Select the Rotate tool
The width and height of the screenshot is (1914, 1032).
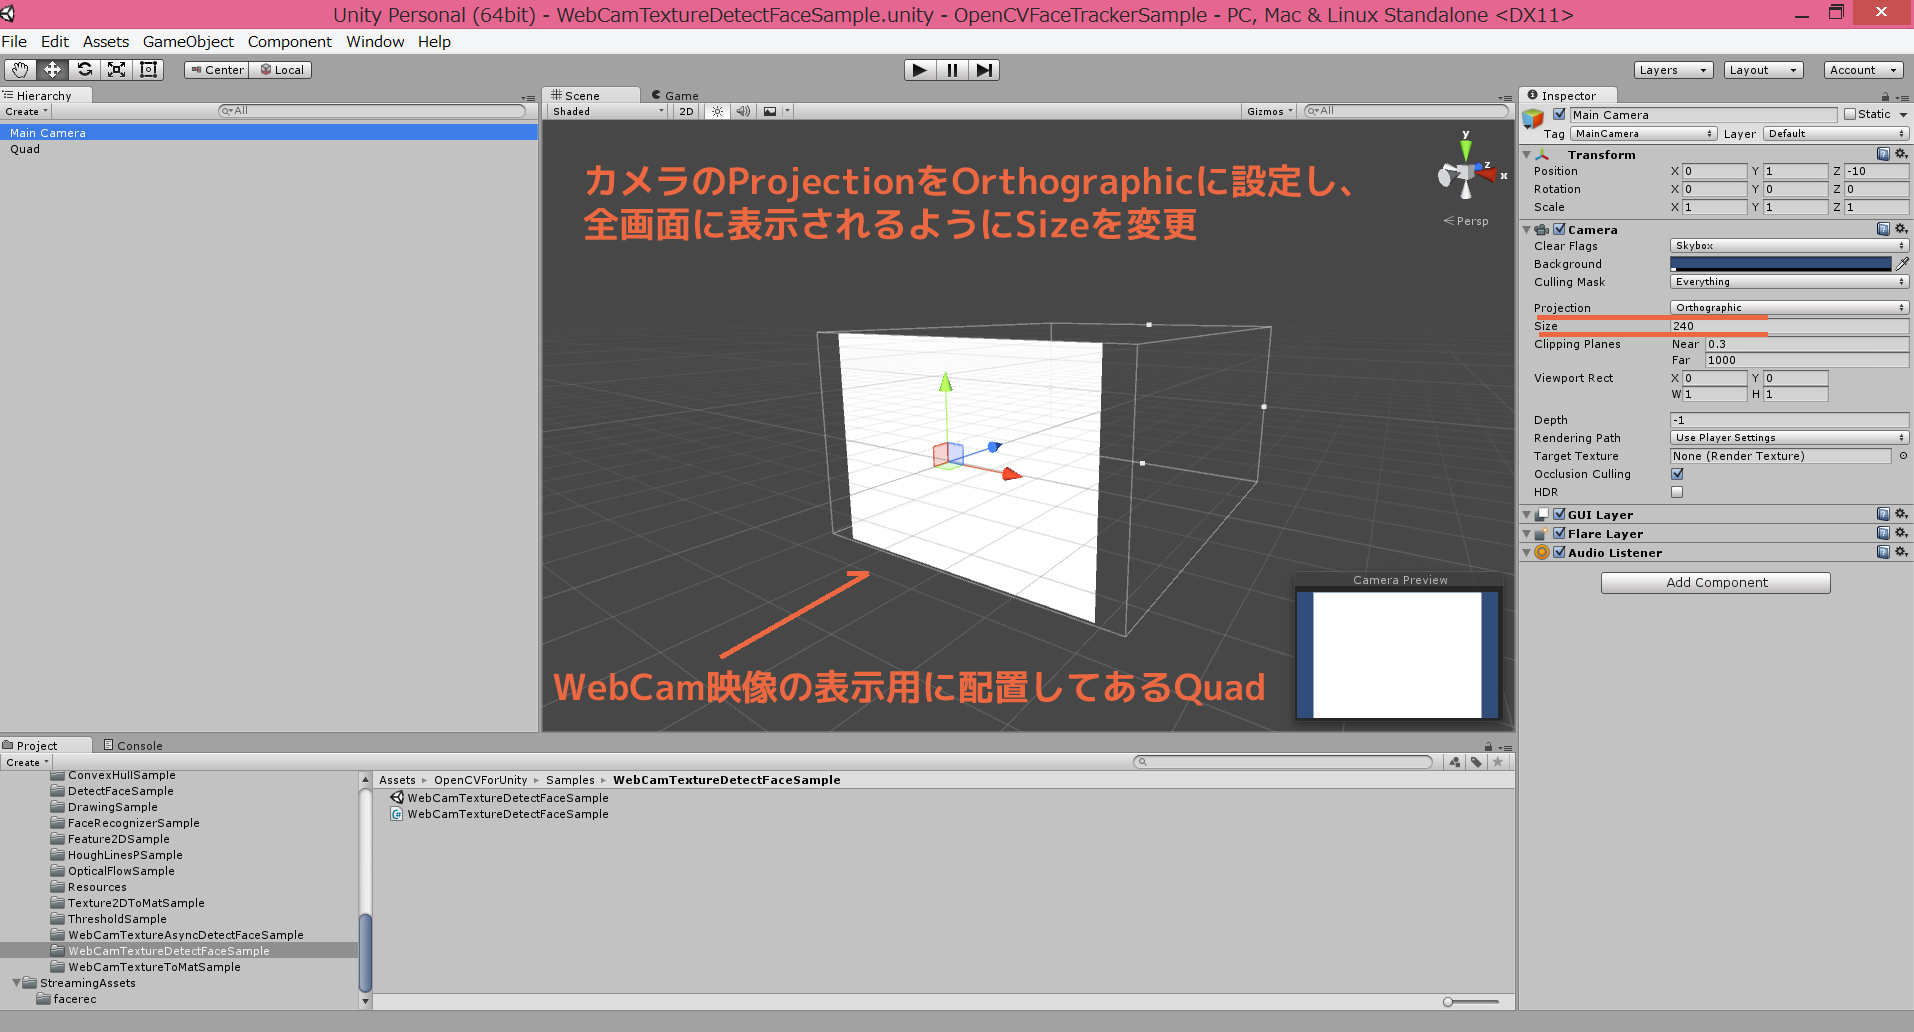(x=85, y=70)
